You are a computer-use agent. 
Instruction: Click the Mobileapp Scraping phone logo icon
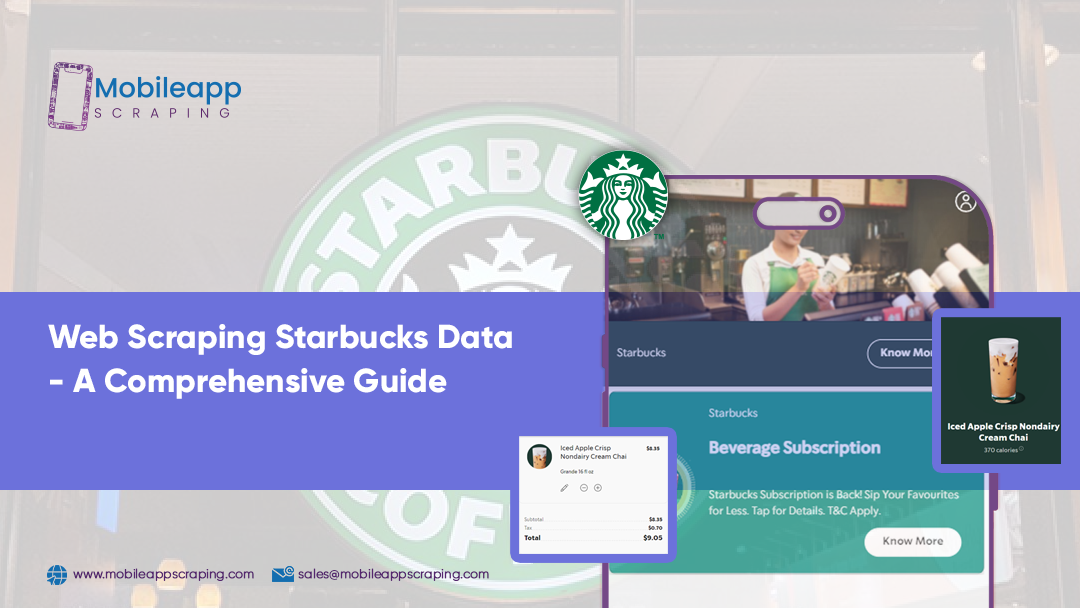tap(70, 96)
